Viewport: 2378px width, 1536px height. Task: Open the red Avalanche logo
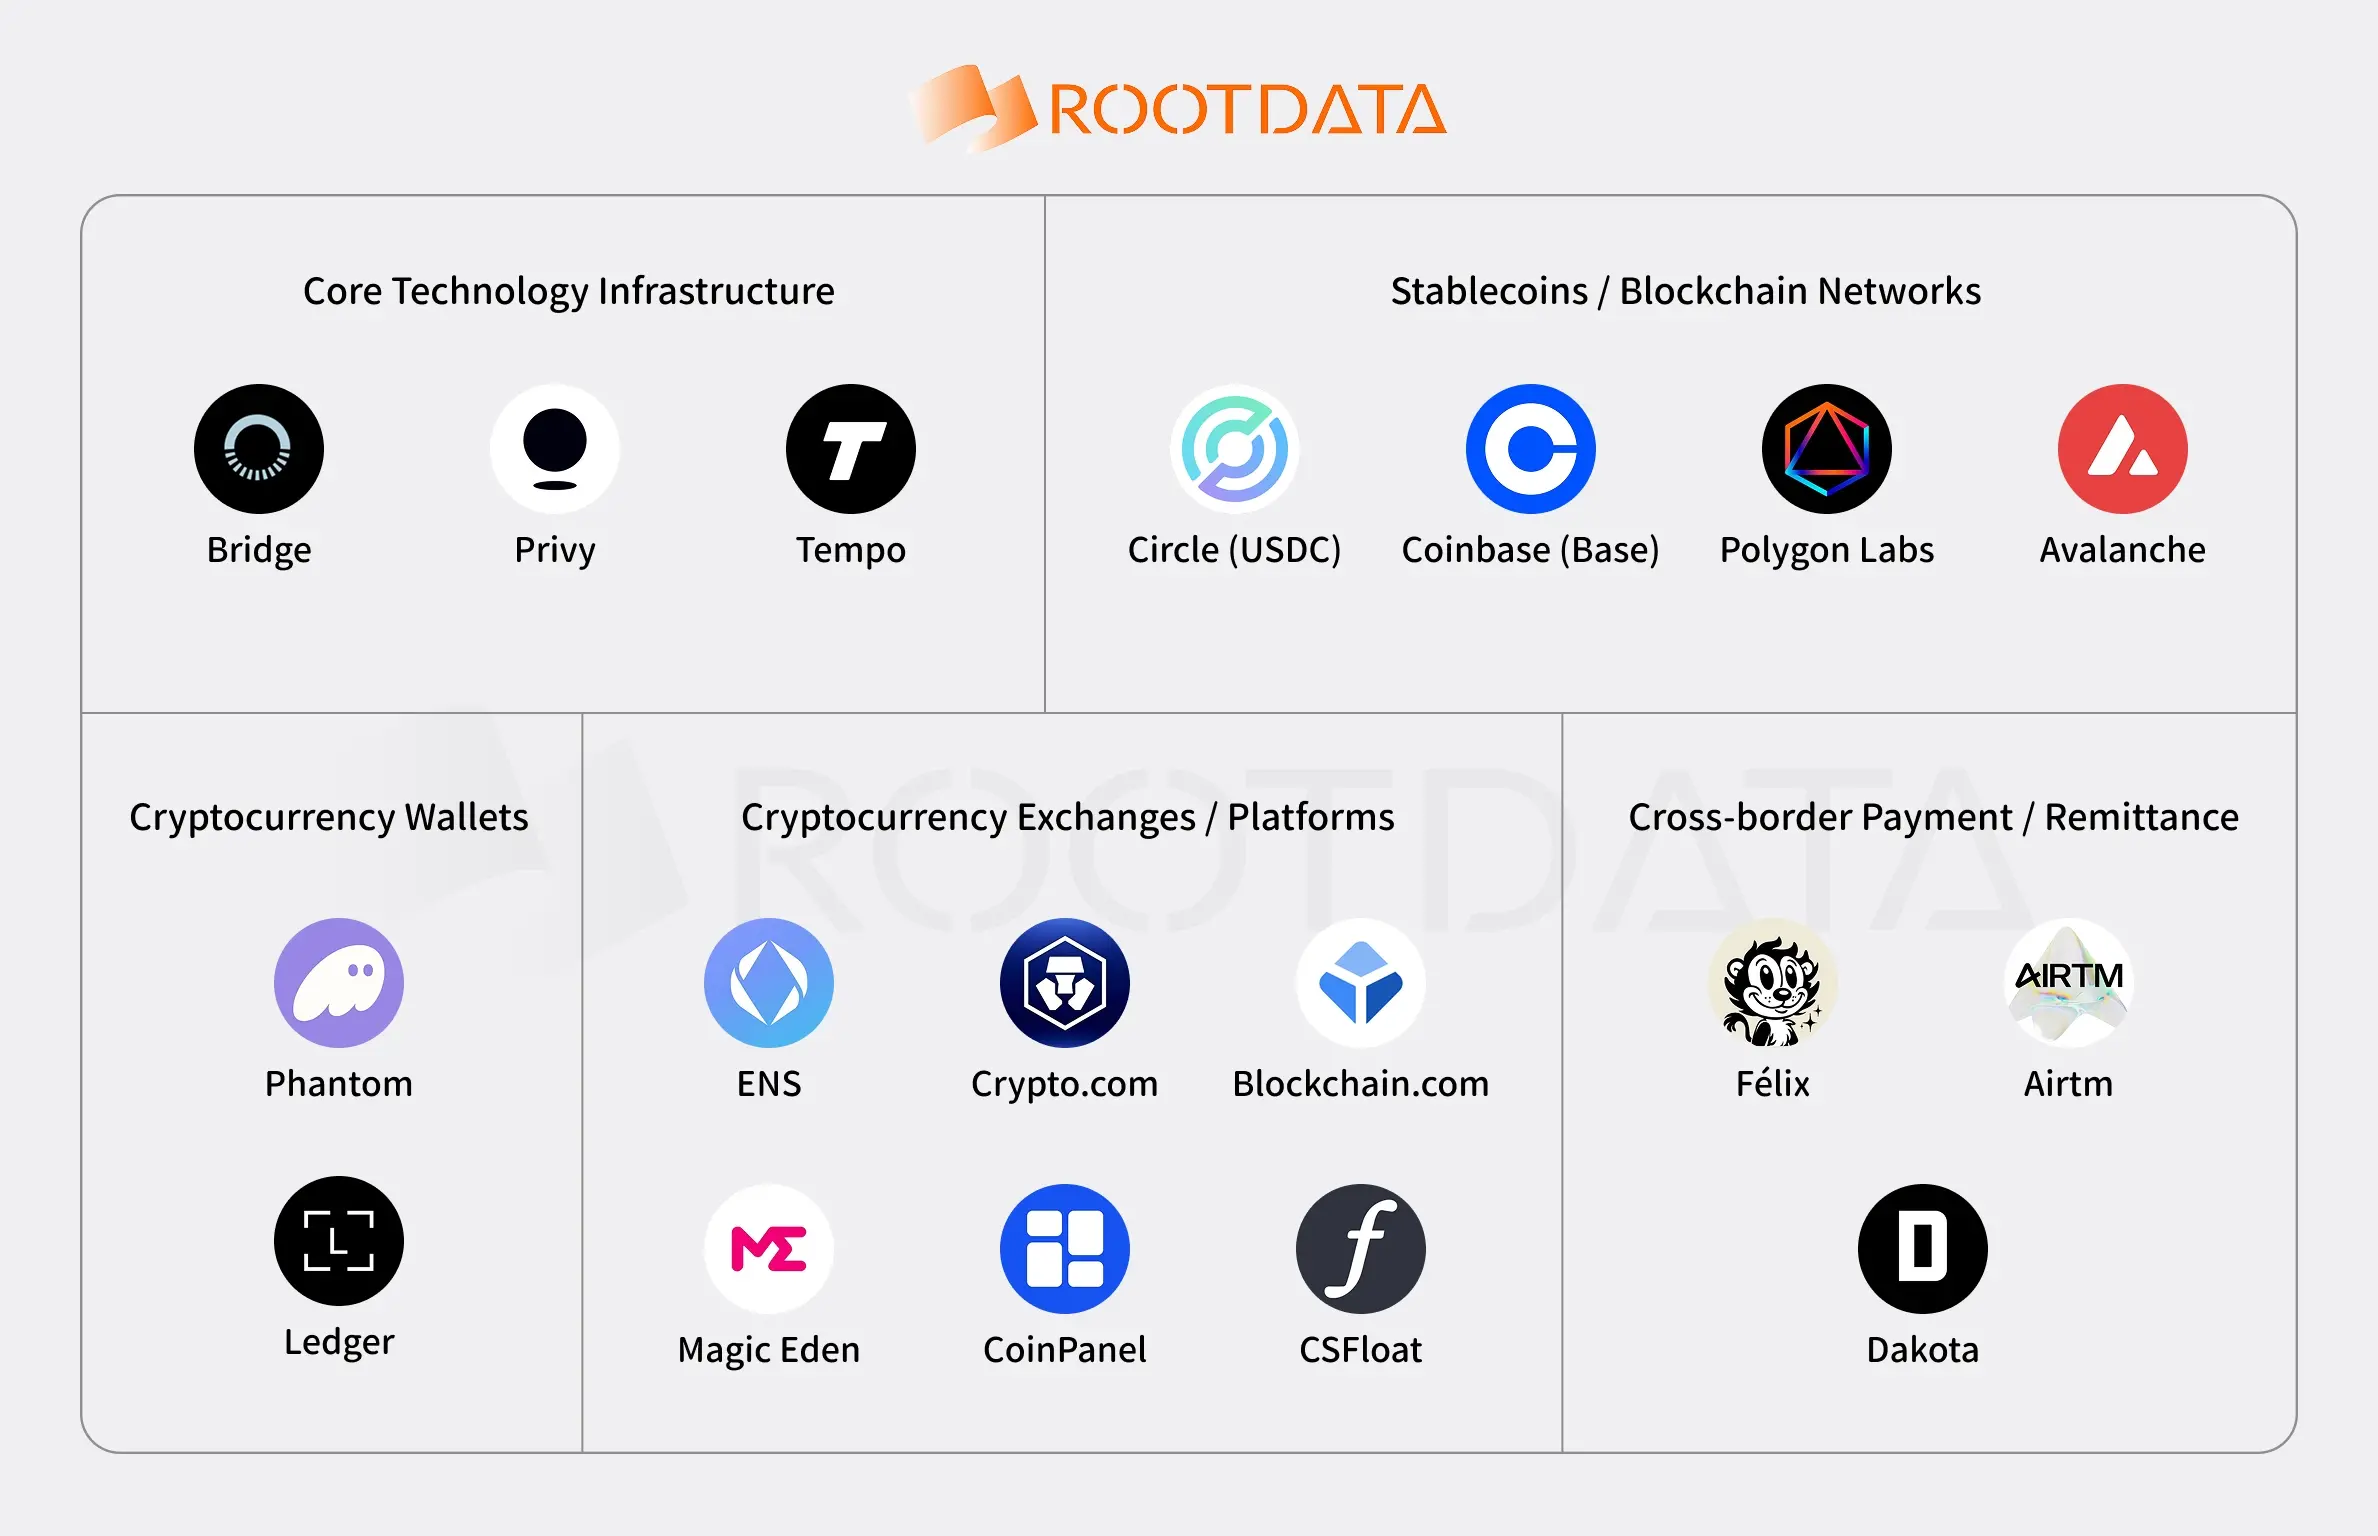[2123, 449]
